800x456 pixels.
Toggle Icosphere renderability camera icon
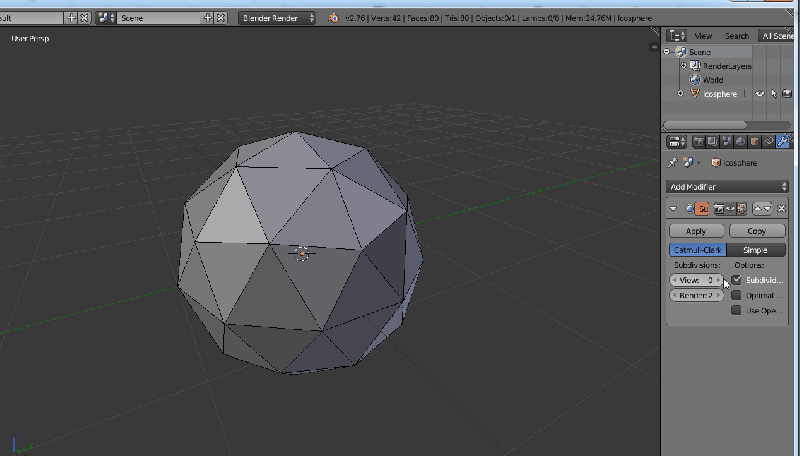[x=787, y=94]
